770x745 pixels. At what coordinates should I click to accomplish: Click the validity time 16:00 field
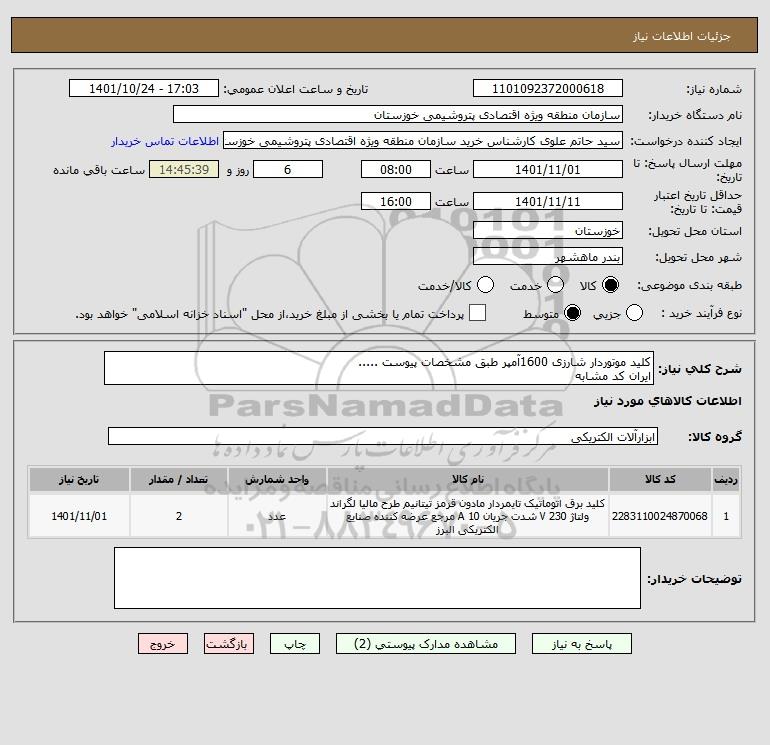point(396,201)
